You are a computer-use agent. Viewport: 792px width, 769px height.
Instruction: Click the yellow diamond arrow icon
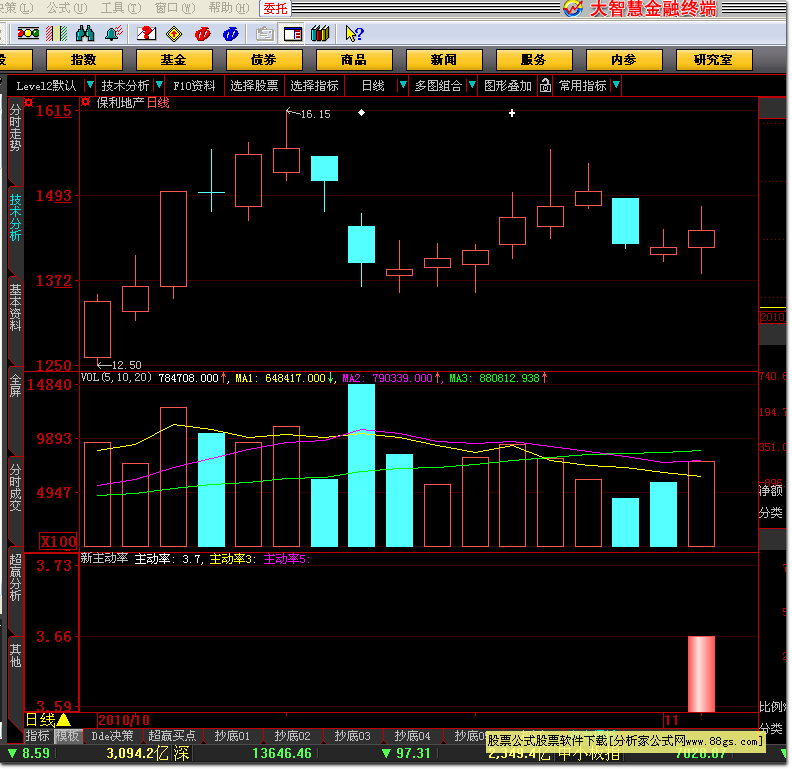pyautogui.click(x=174, y=34)
